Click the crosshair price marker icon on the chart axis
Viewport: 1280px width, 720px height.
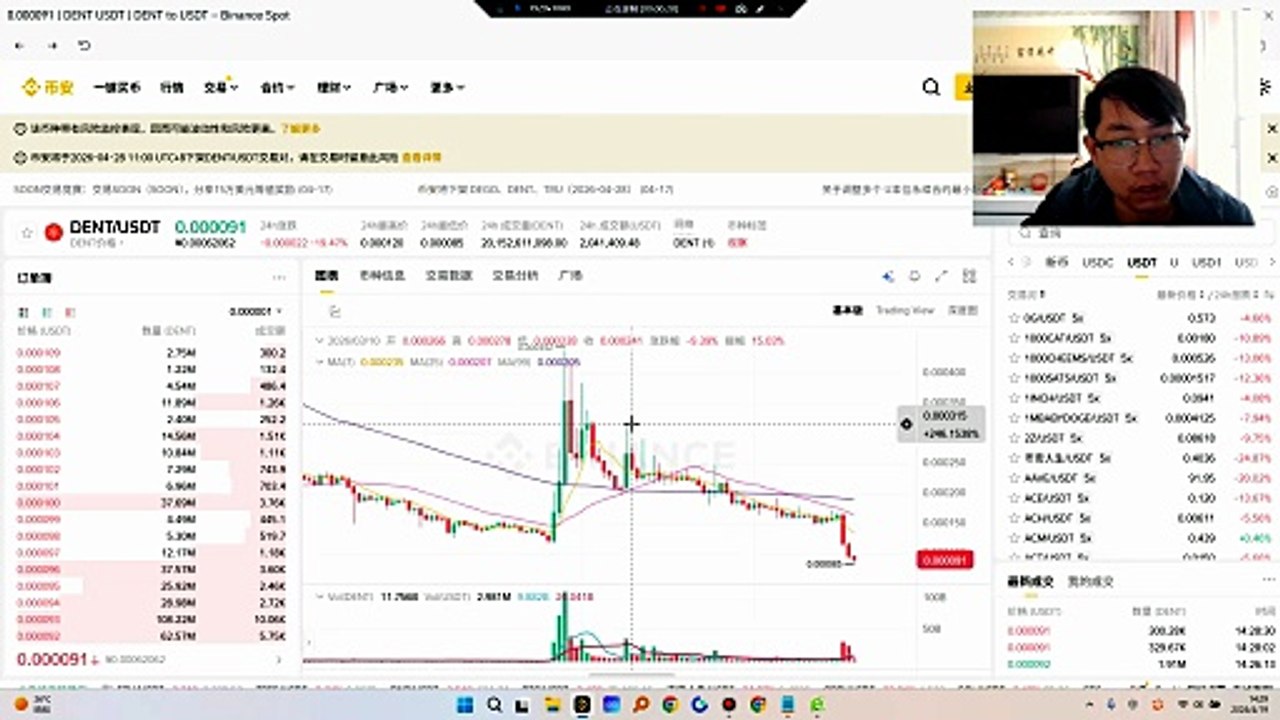[x=907, y=424]
